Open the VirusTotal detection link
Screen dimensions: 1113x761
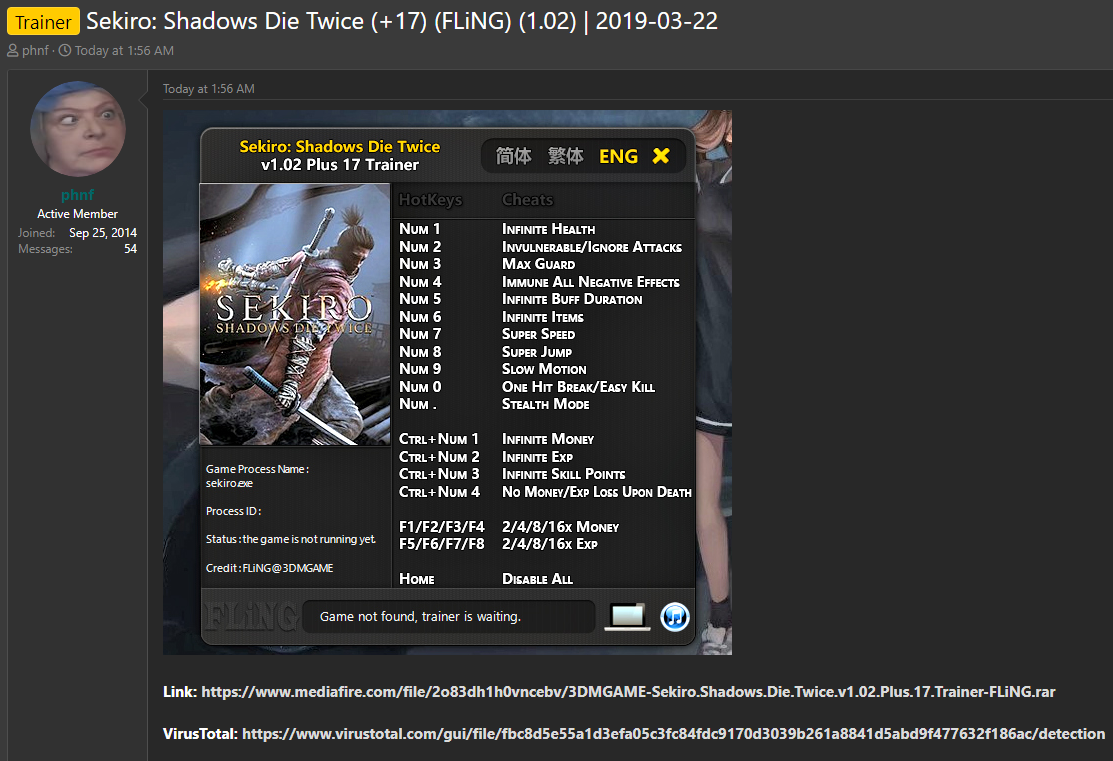[x=674, y=733]
